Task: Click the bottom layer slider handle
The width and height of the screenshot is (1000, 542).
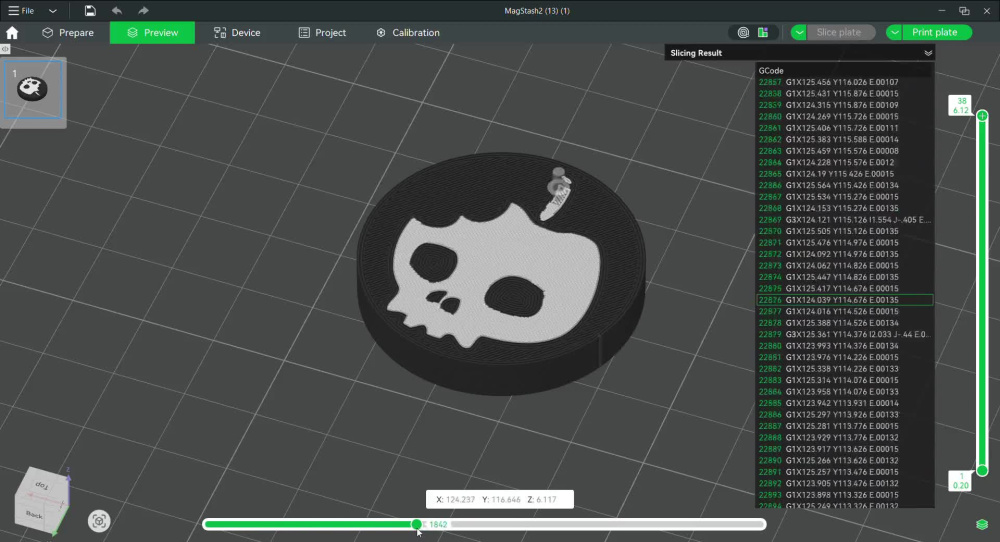Action: pyautogui.click(x=982, y=471)
